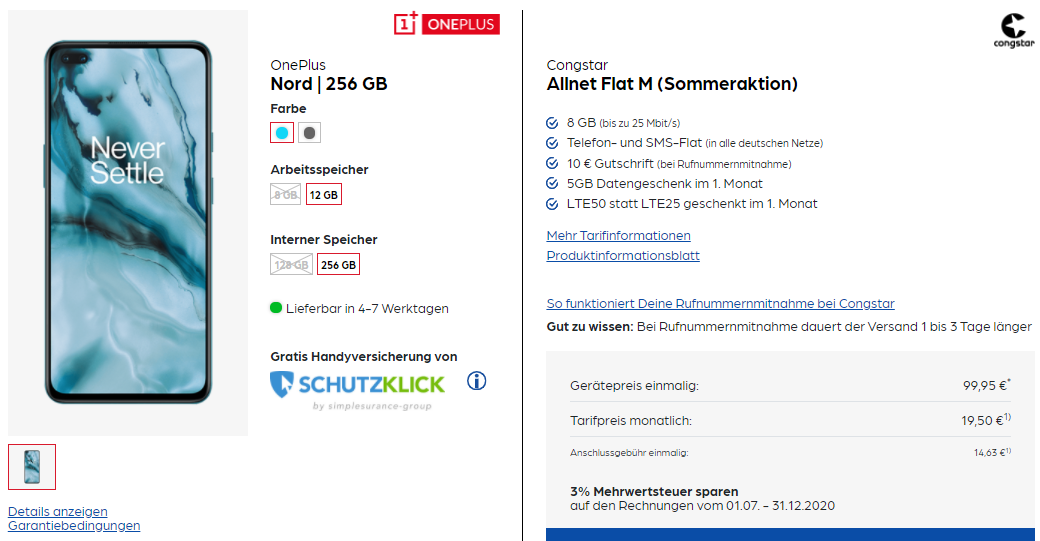Select the blue color swatch
This screenshot has height=541, width=1040.
[282, 133]
